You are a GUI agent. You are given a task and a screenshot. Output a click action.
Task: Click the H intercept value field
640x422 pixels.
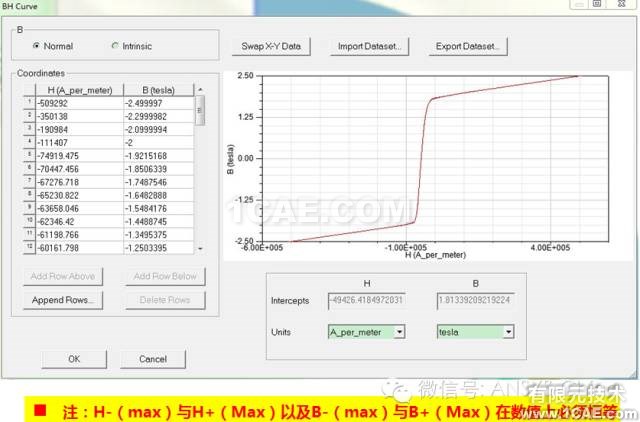[367, 300]
